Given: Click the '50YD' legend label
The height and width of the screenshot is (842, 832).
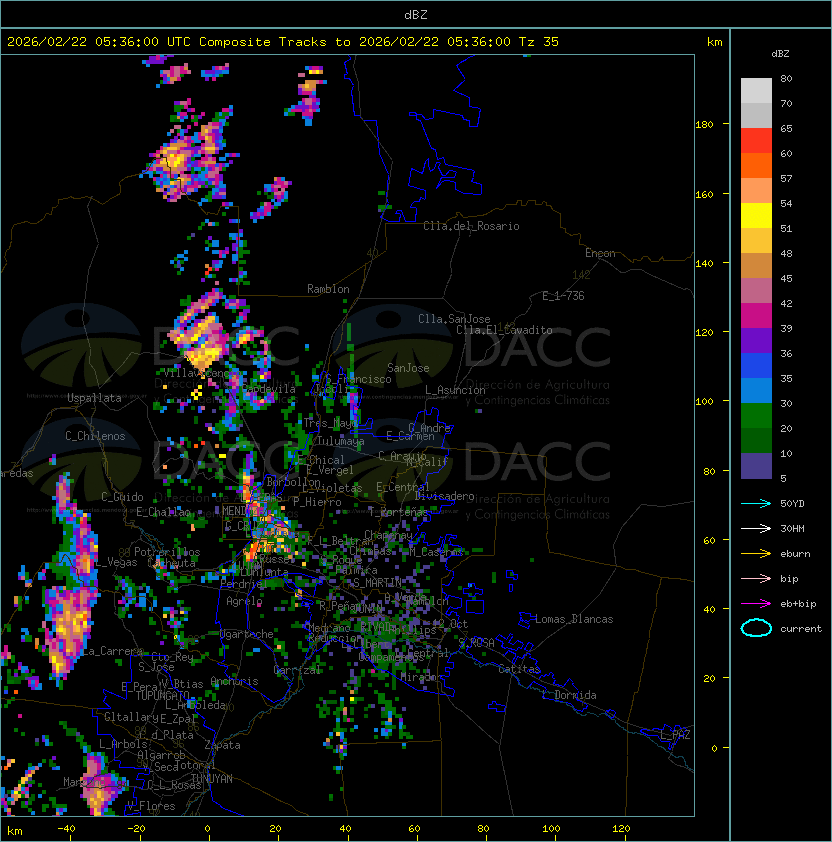Looking at the screenshot, I should [792, 504].
